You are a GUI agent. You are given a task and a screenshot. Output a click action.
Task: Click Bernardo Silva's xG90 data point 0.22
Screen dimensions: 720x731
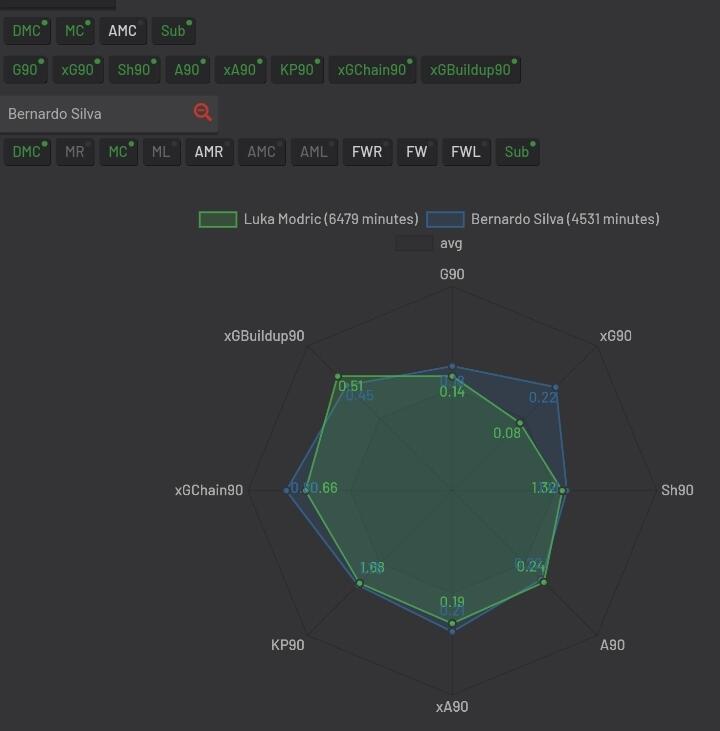(555, 387)
